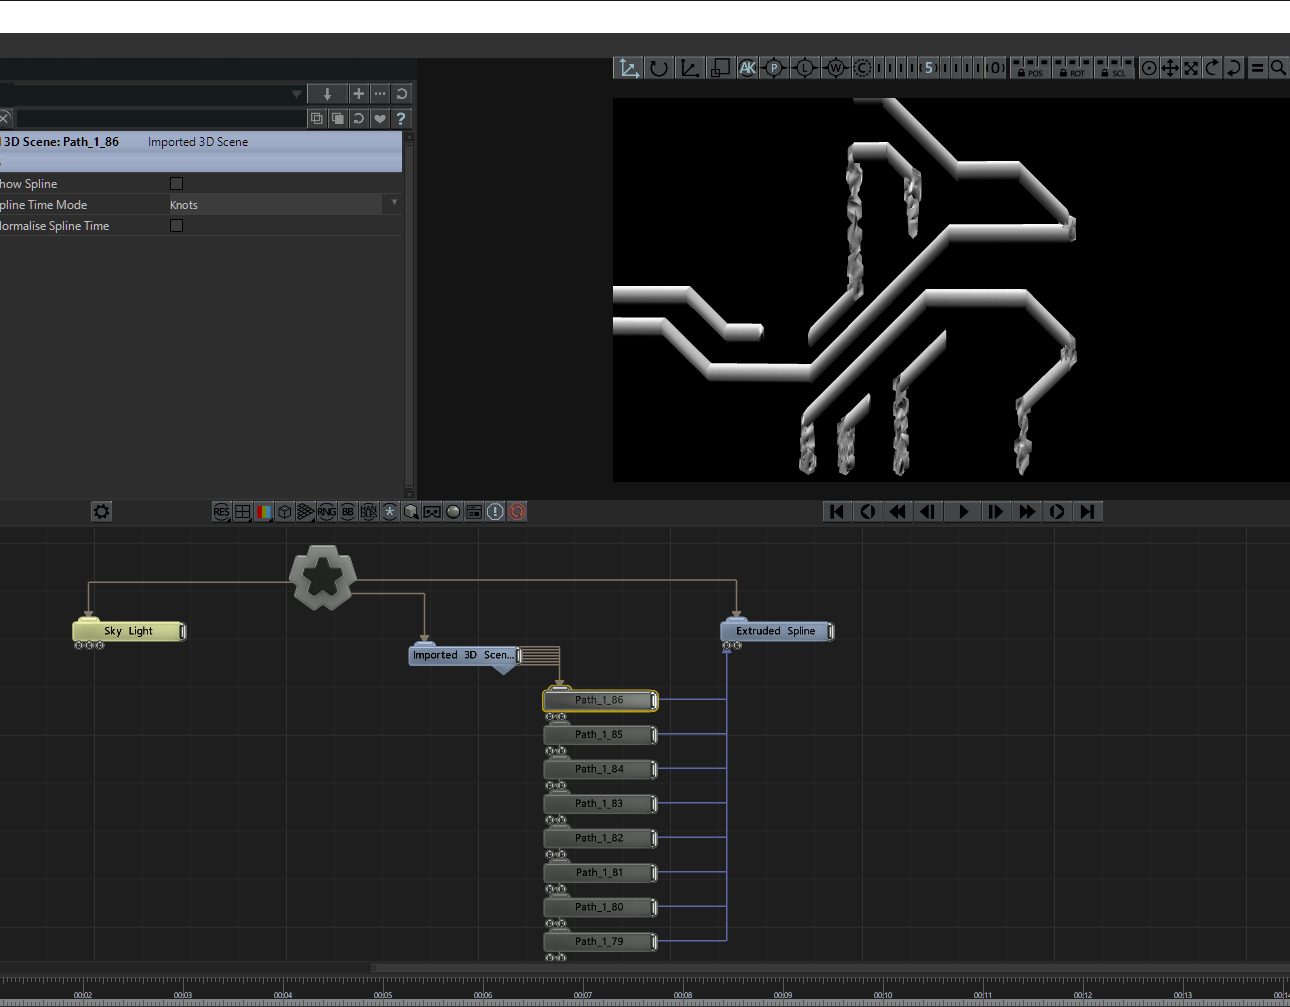
Task: Click the down arrow button in properties header
Action: click(x=327, y=94)
